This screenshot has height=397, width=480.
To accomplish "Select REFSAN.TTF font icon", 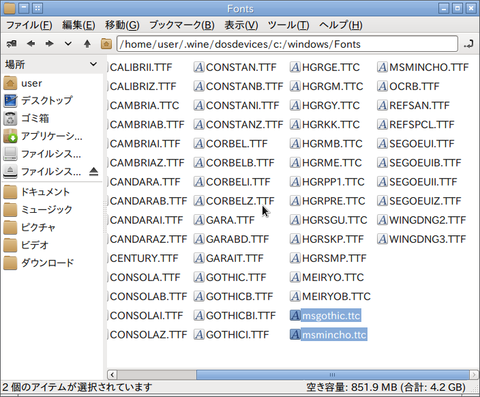I will click(382, 106).
